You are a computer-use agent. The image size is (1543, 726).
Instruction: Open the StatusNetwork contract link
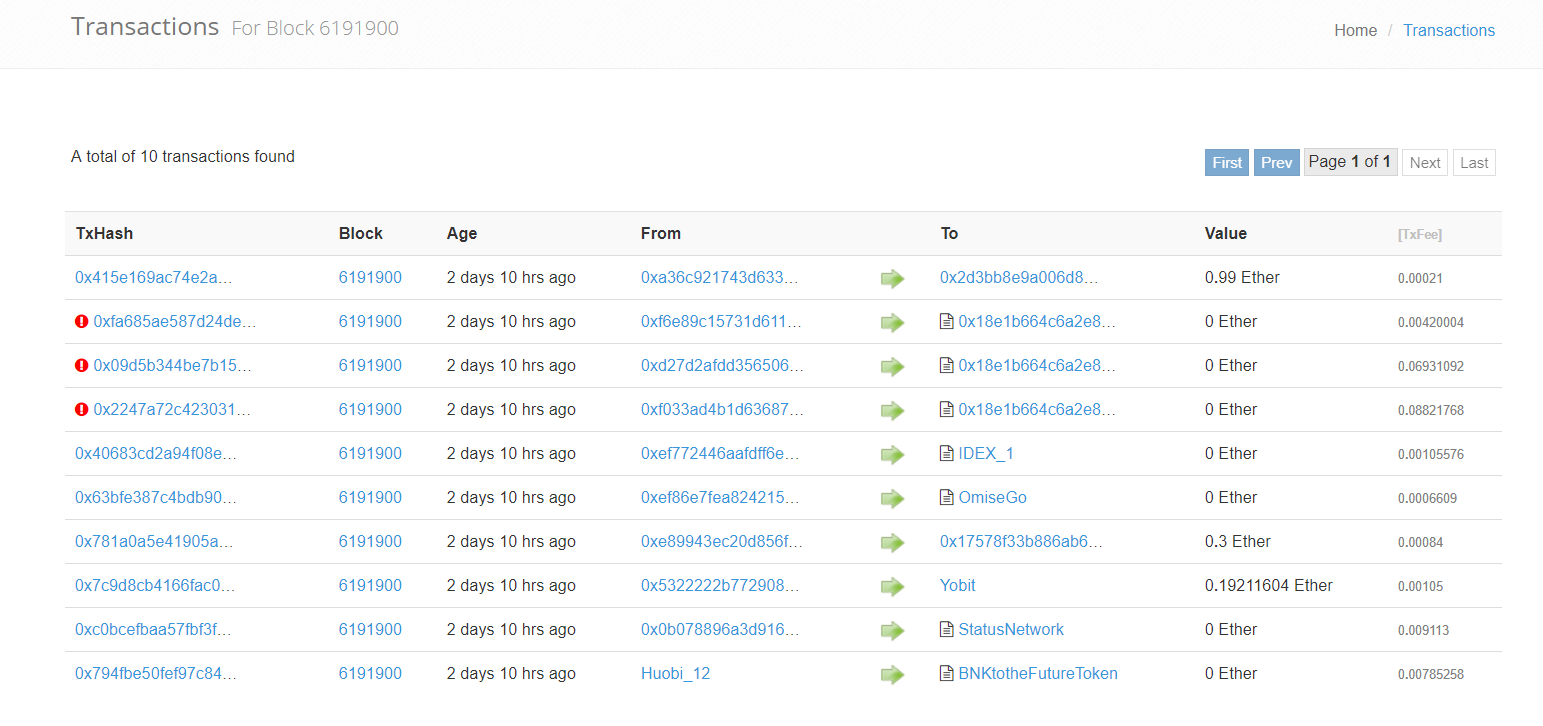1011,630
